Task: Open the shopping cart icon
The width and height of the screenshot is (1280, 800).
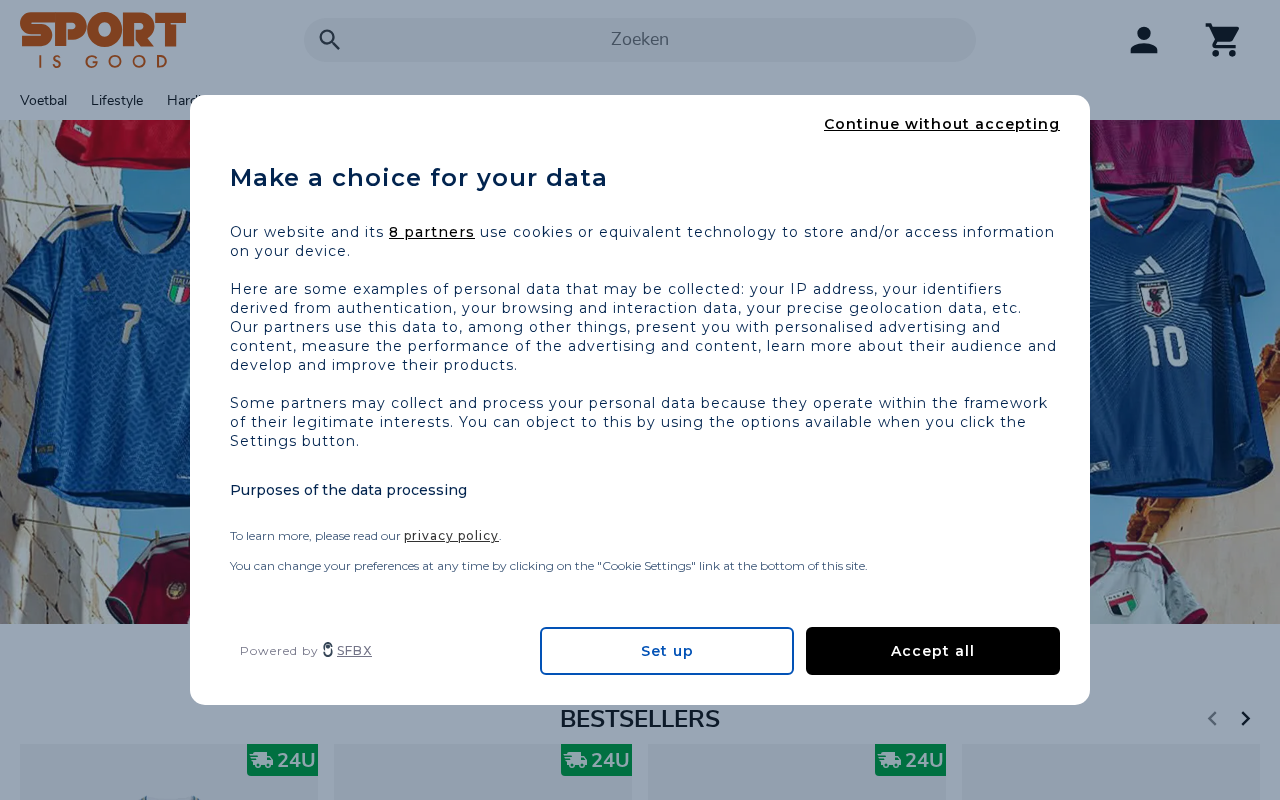Action: click(x=1222, y=40)
